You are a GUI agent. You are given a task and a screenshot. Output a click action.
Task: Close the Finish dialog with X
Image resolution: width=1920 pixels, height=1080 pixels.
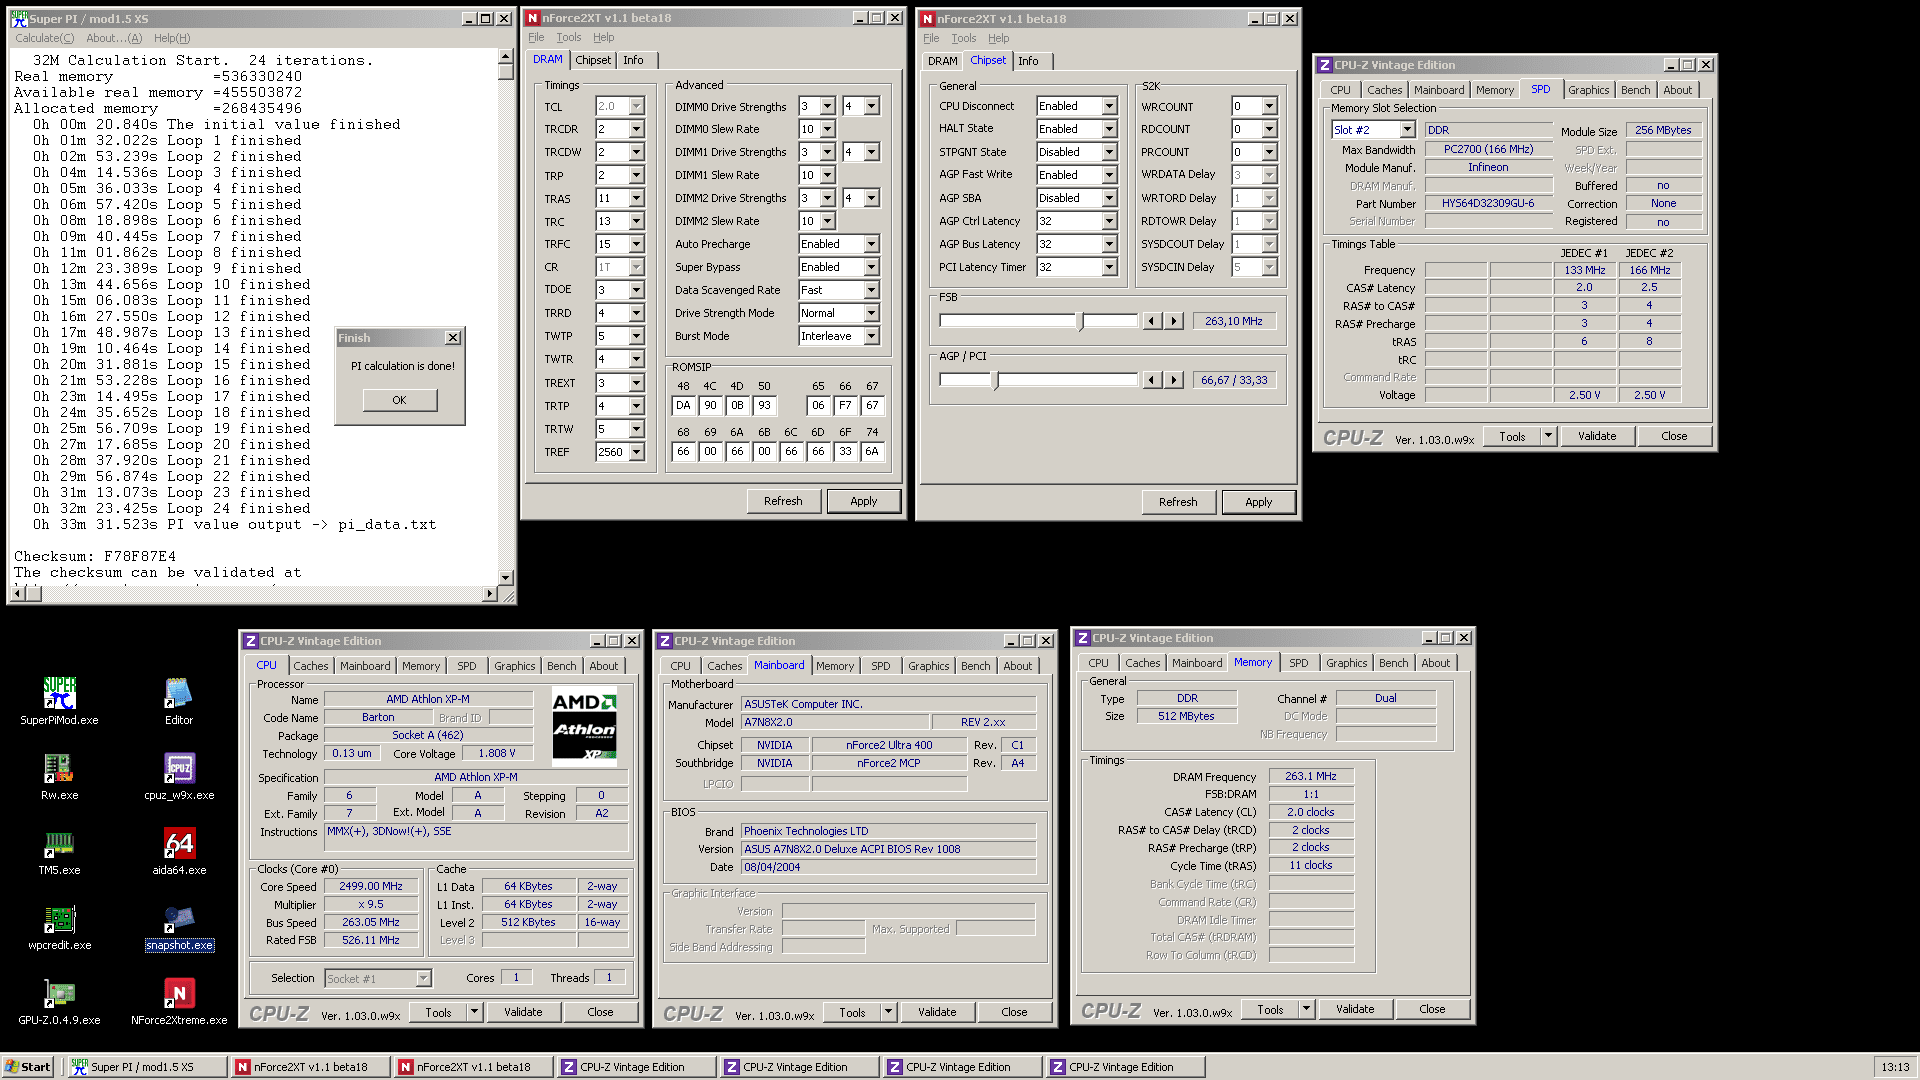[x=452, y=338]
